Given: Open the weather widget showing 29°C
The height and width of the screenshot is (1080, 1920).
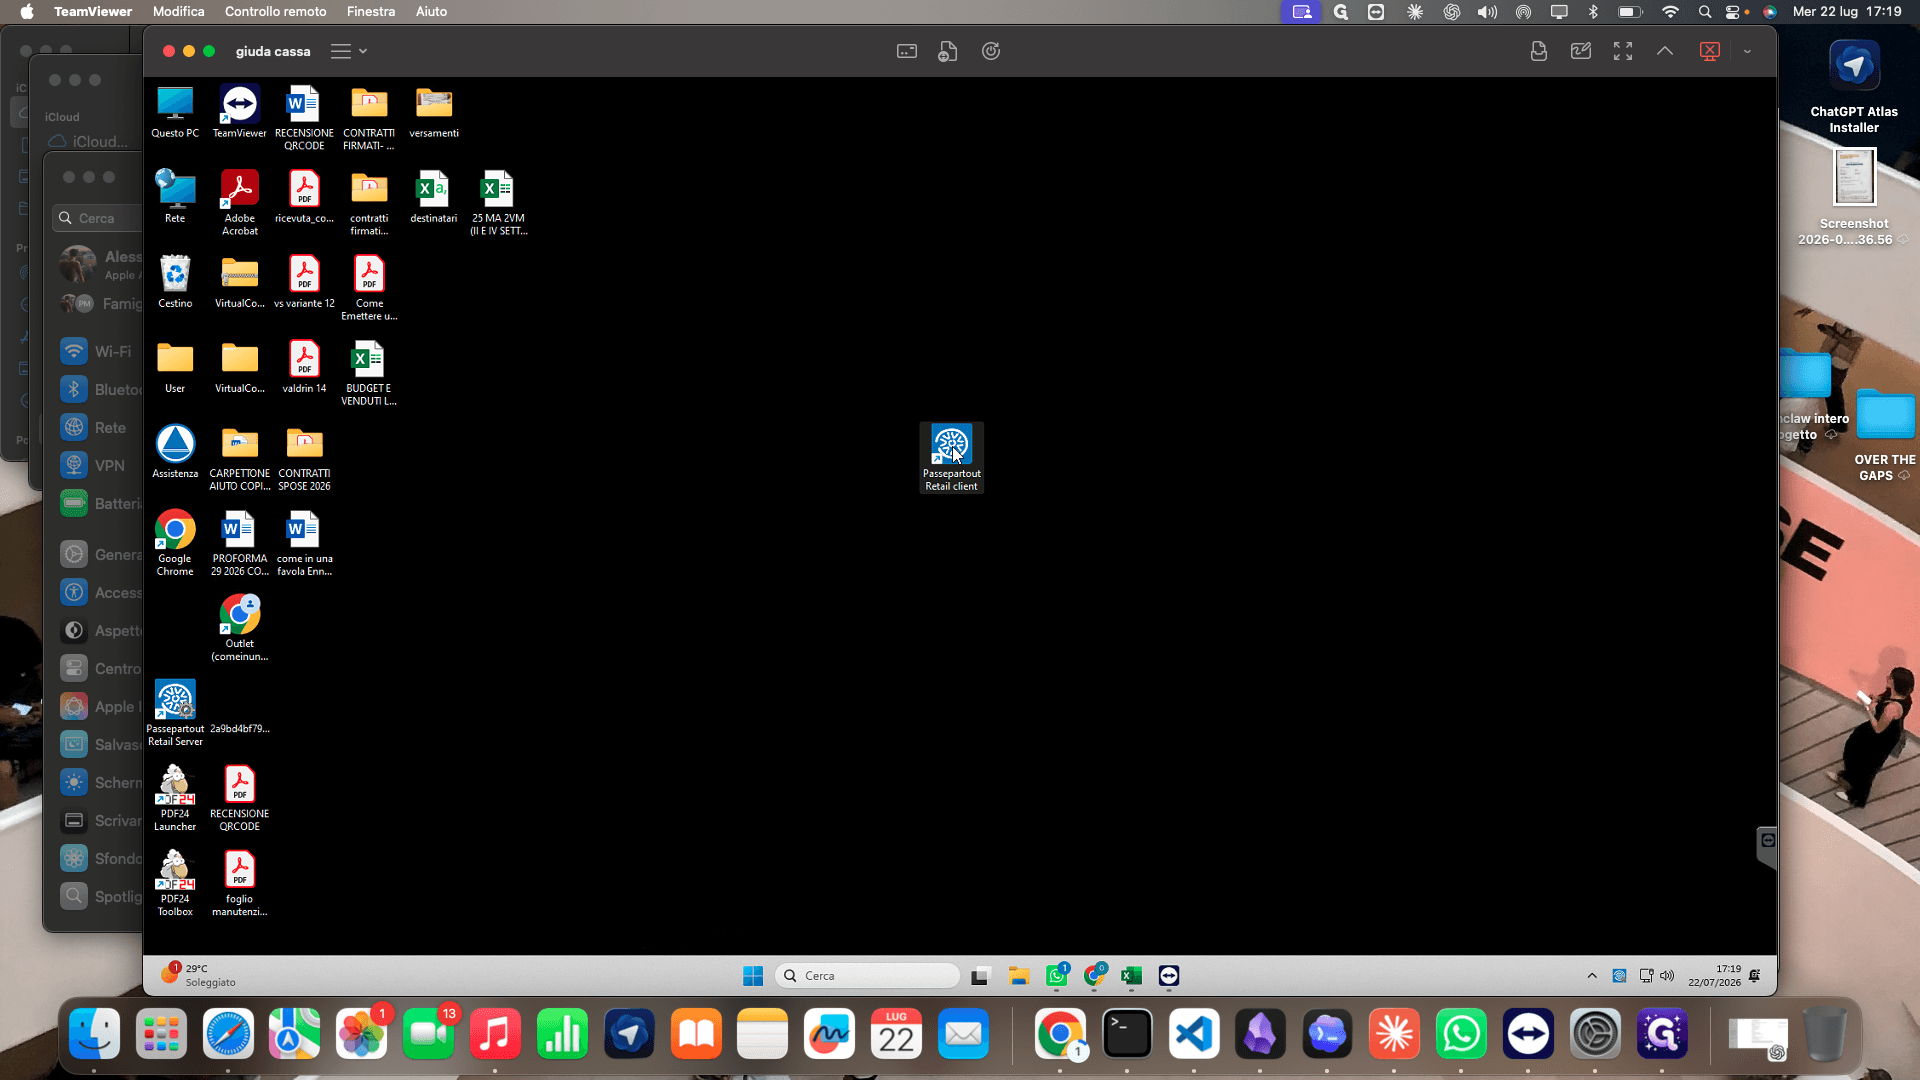Looking at the screenshot, I should 199,976.
